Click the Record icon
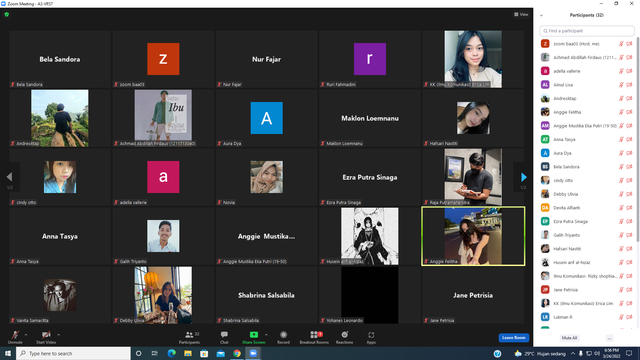The image size is (640, 360). [283, 335]
